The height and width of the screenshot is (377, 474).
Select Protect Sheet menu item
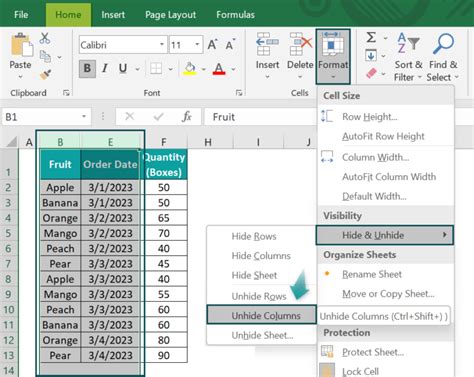(386, 352)
